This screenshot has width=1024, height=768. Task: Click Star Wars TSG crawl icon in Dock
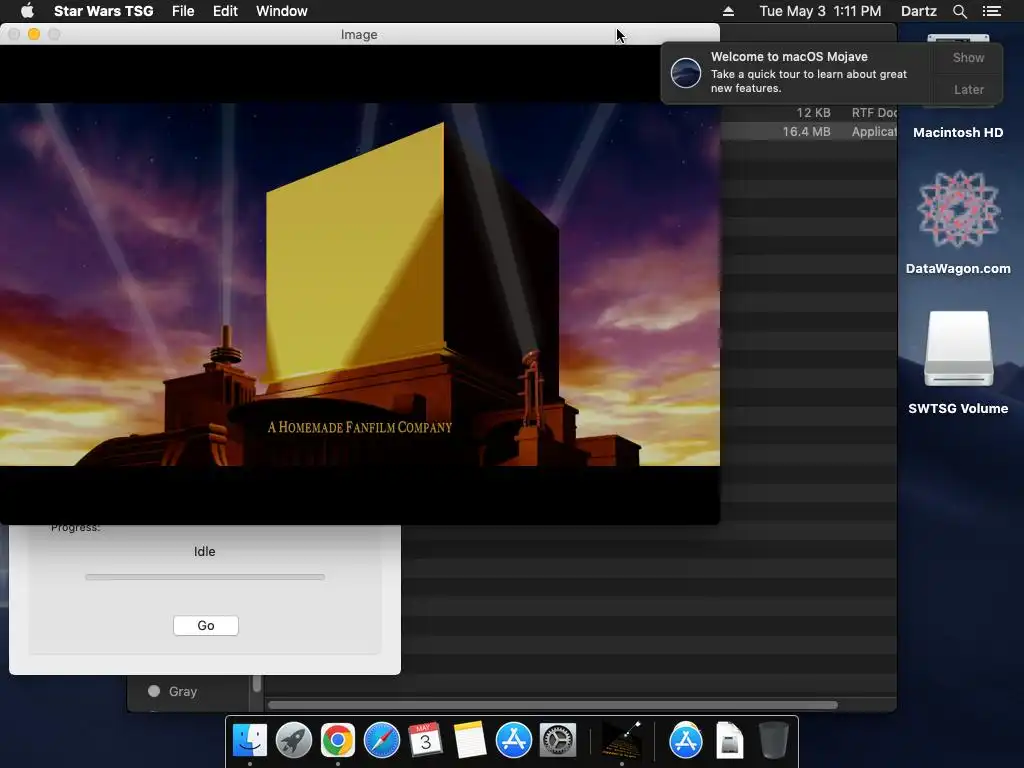pos(621,741)
